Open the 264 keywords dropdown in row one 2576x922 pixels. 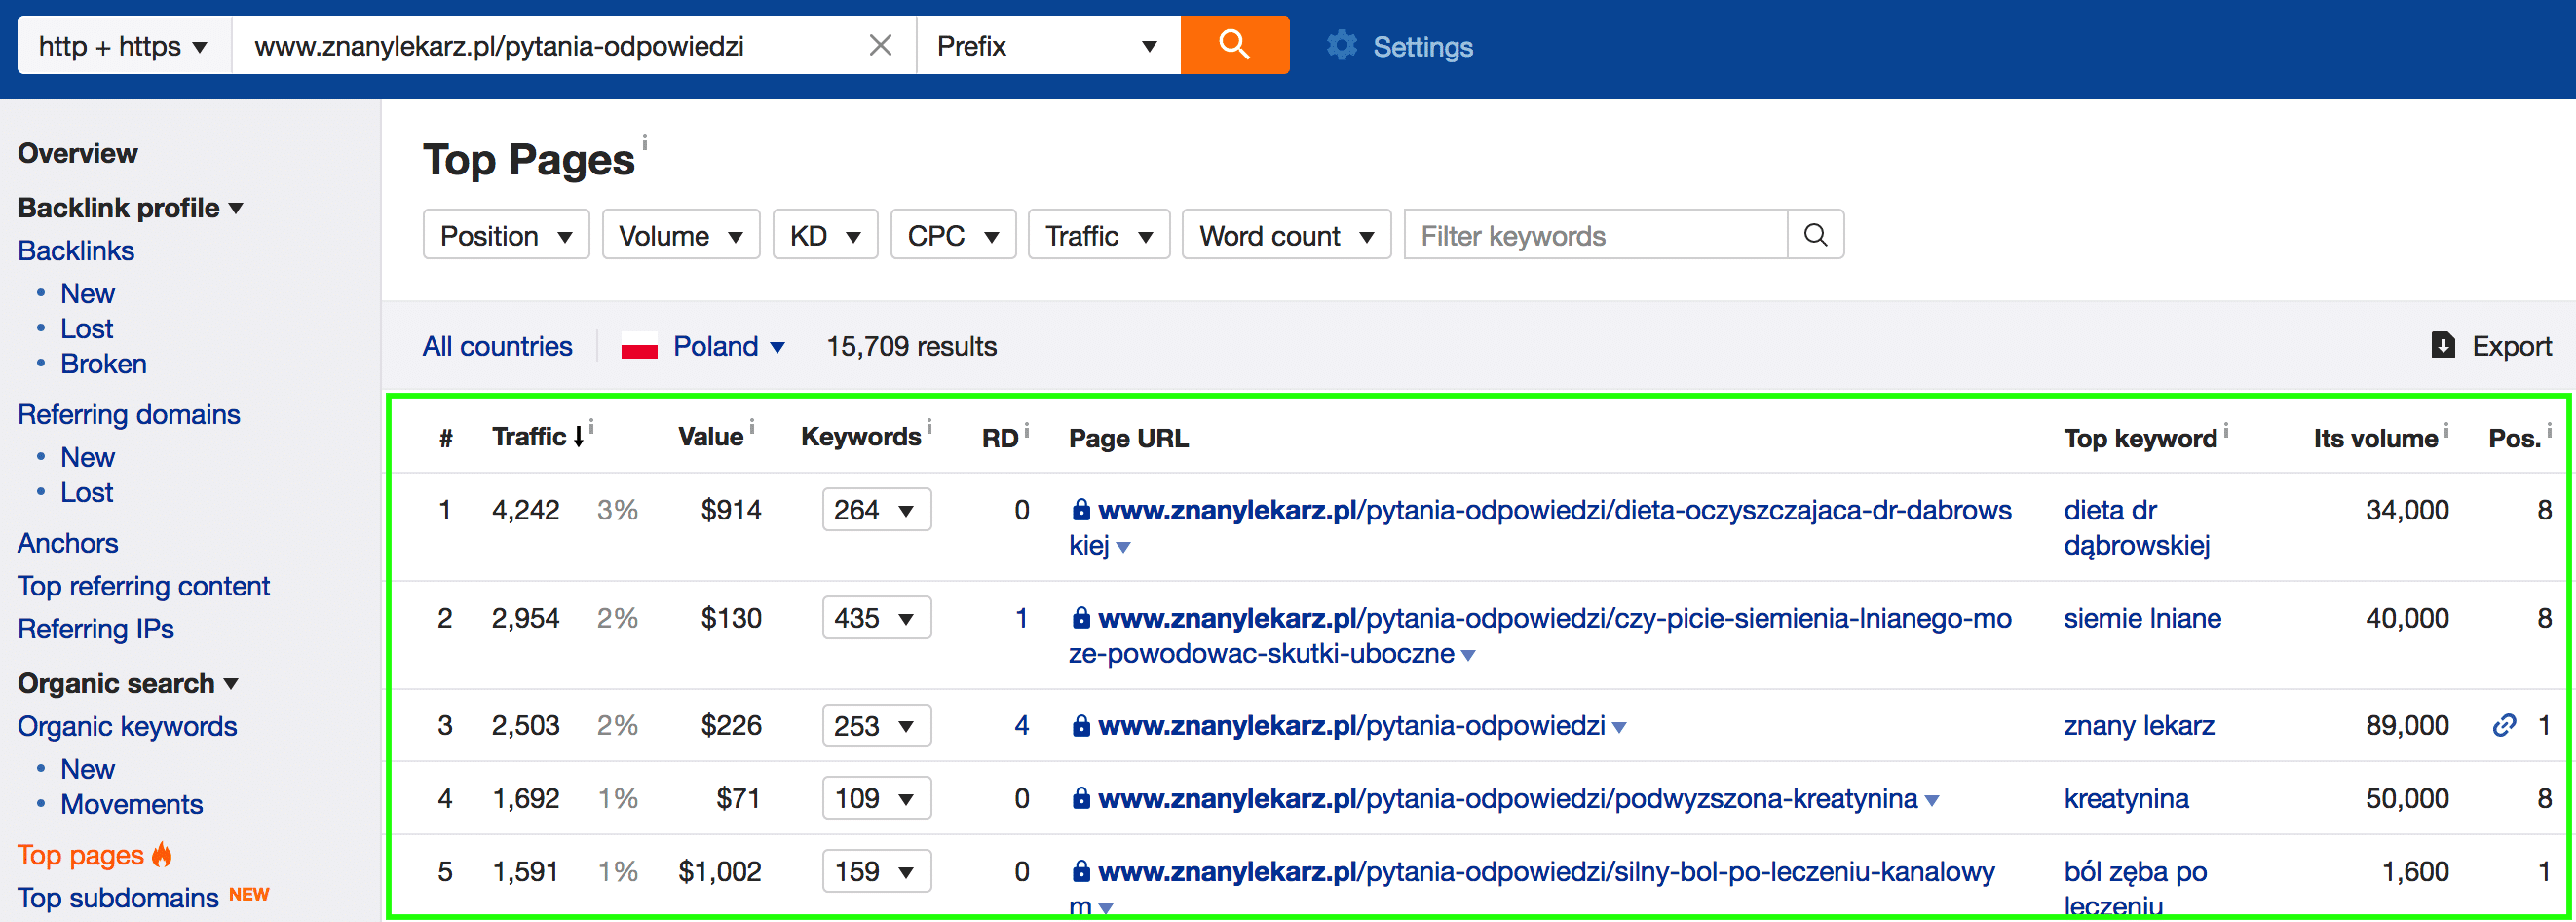875,510
